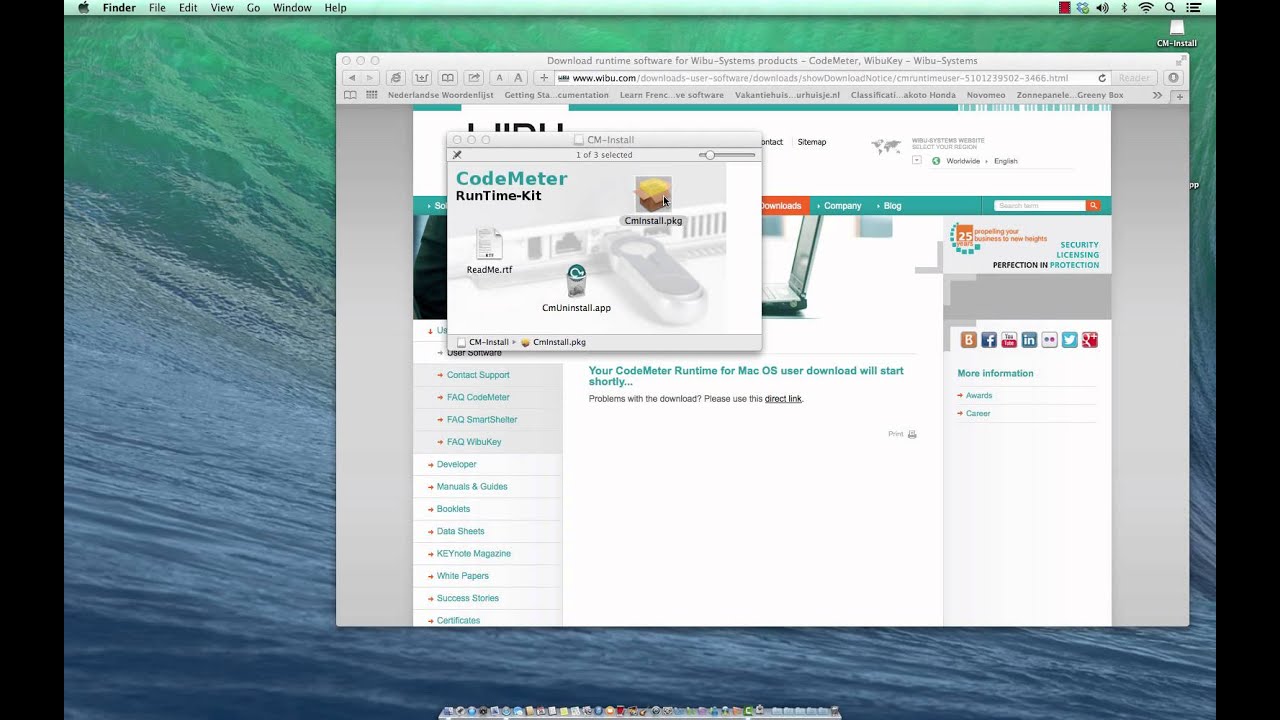Show more bookmarks with double chevron
The image size is (1280, 720).
tap(1157, 95)
